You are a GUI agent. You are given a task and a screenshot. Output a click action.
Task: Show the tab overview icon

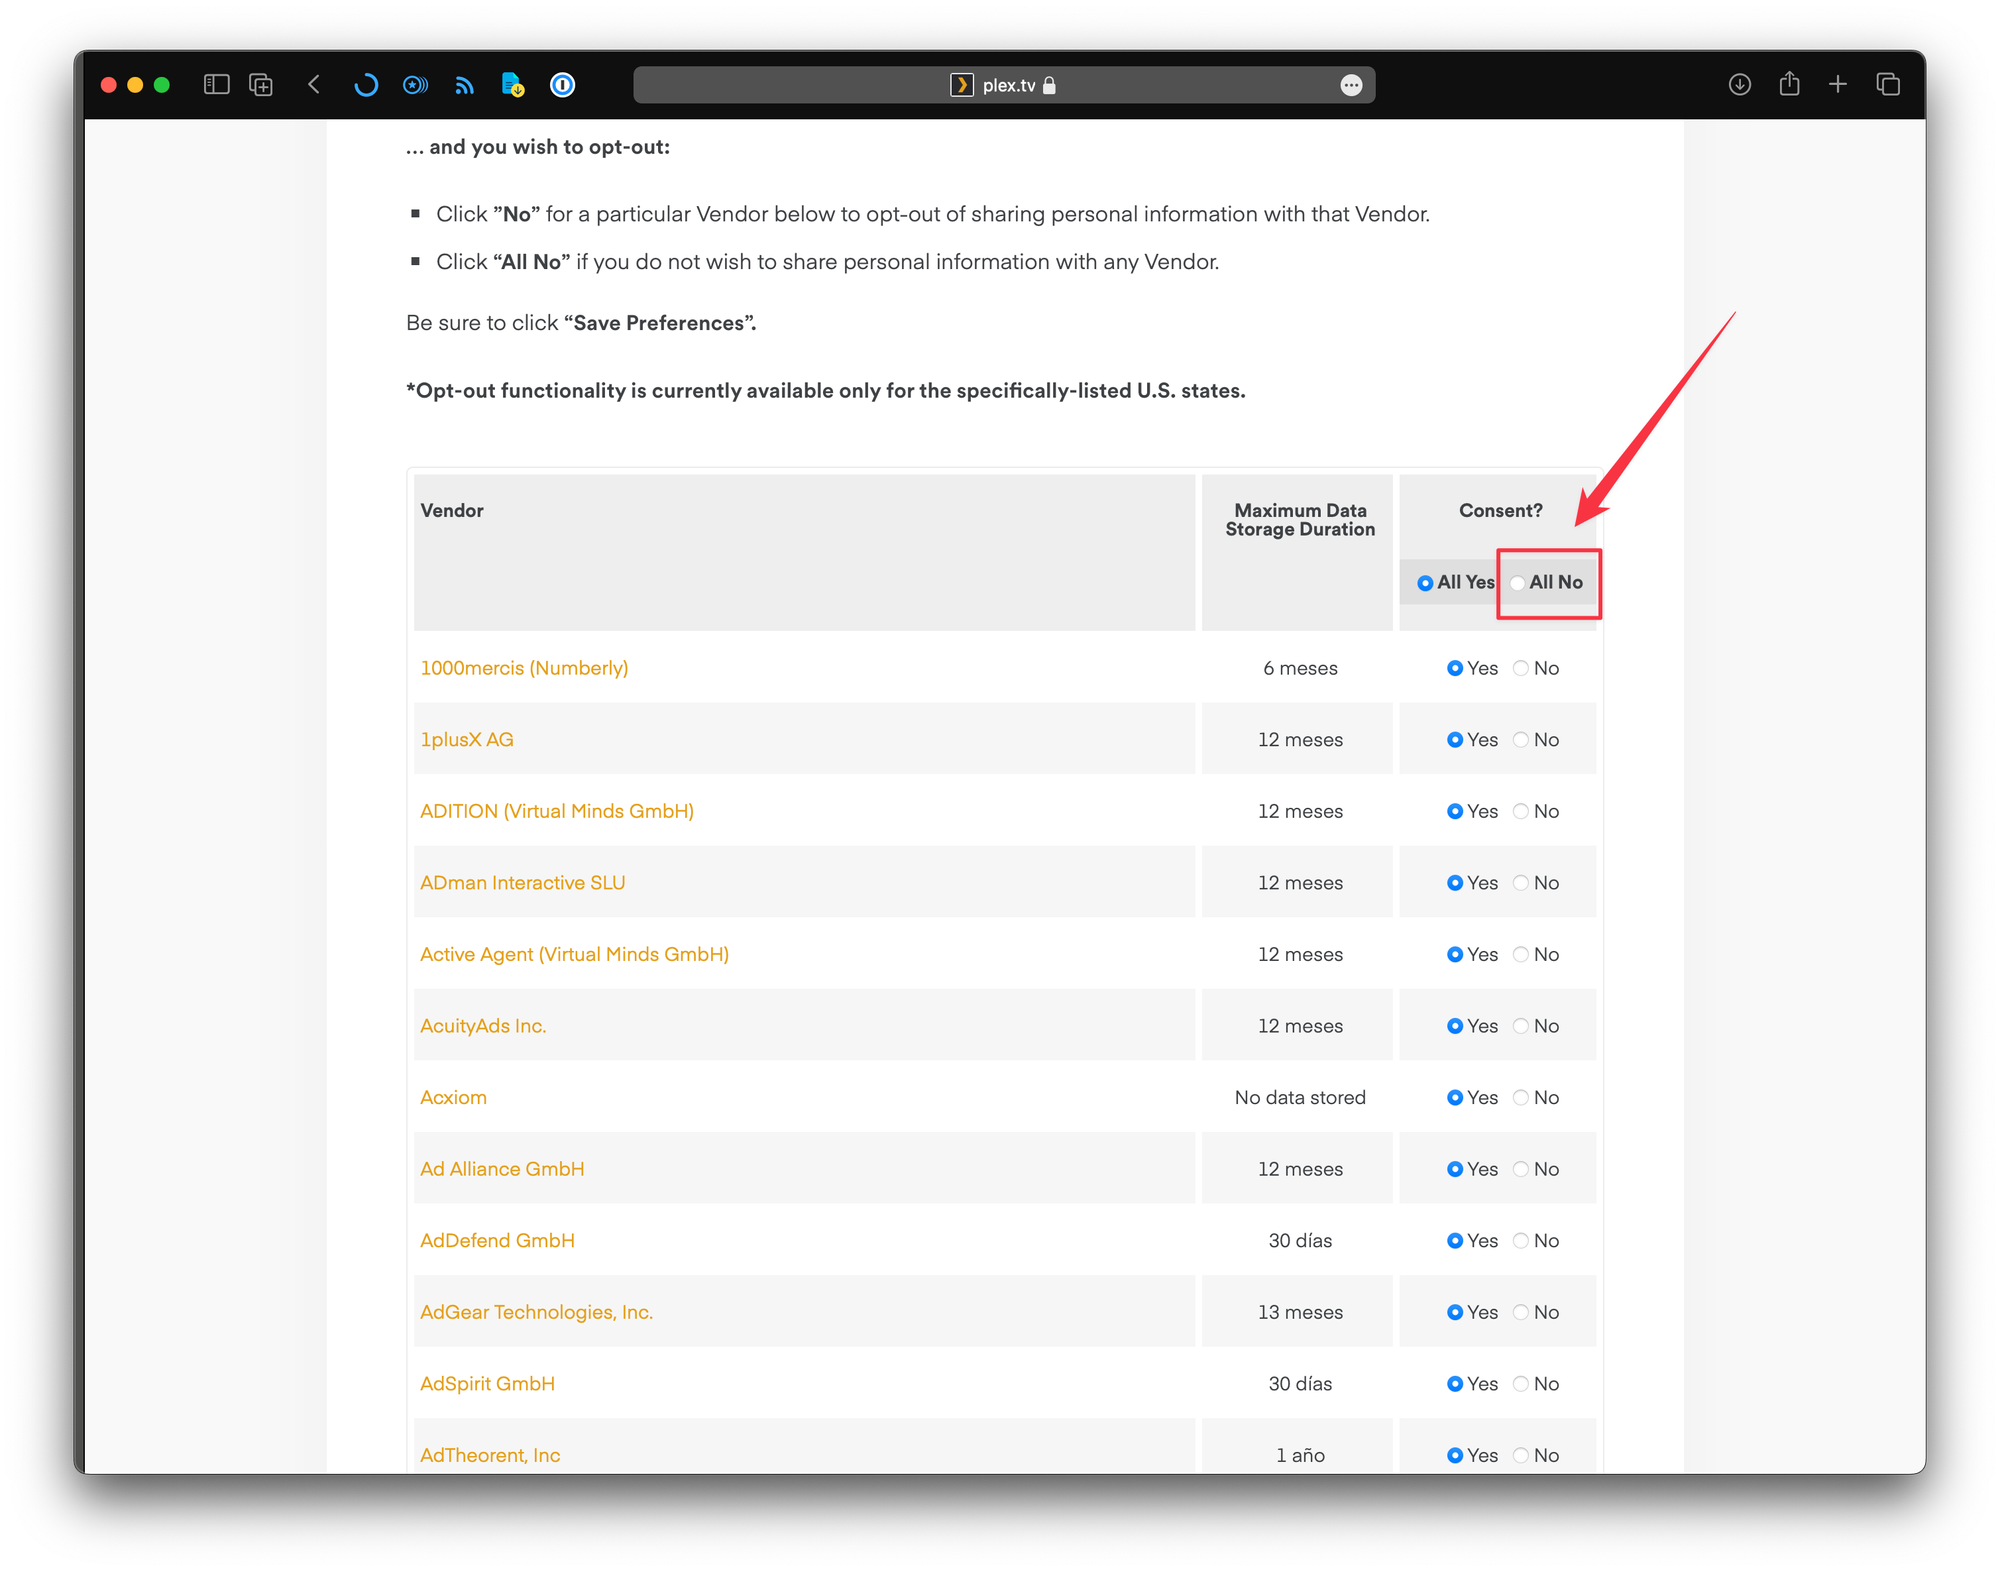[1888, 85]
